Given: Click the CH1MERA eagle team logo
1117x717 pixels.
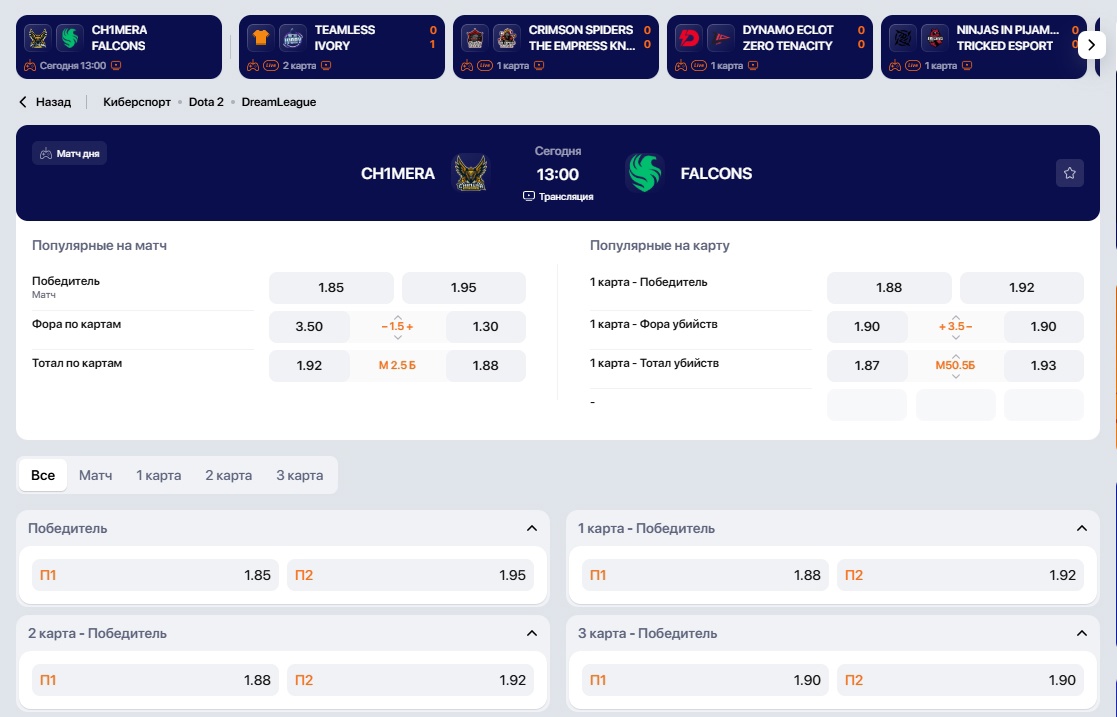Looking at the screenshot, I should click(471, 173).
